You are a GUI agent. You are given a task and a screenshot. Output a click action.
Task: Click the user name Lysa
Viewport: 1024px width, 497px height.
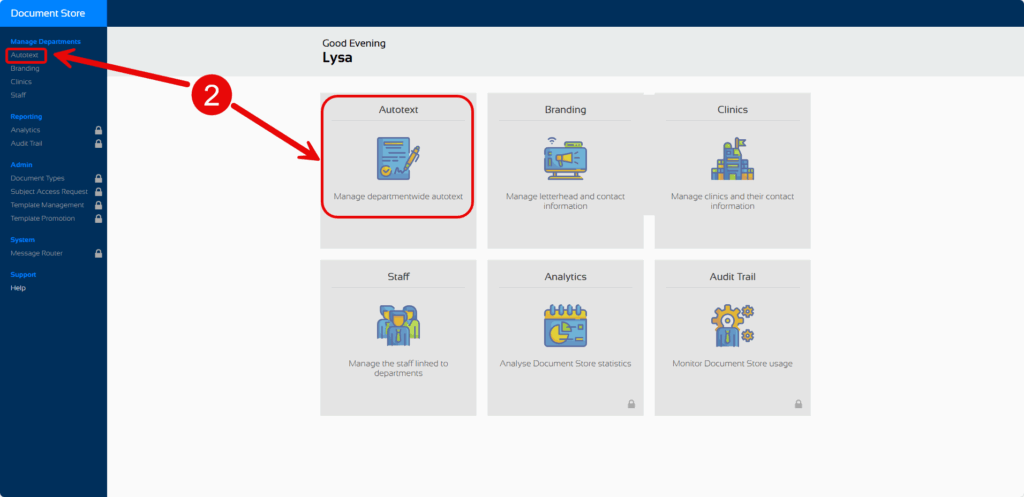[x=337, y=58]
